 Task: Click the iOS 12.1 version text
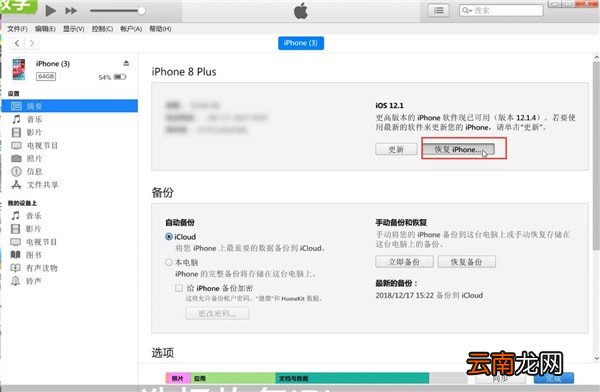[x=389, y=105]
